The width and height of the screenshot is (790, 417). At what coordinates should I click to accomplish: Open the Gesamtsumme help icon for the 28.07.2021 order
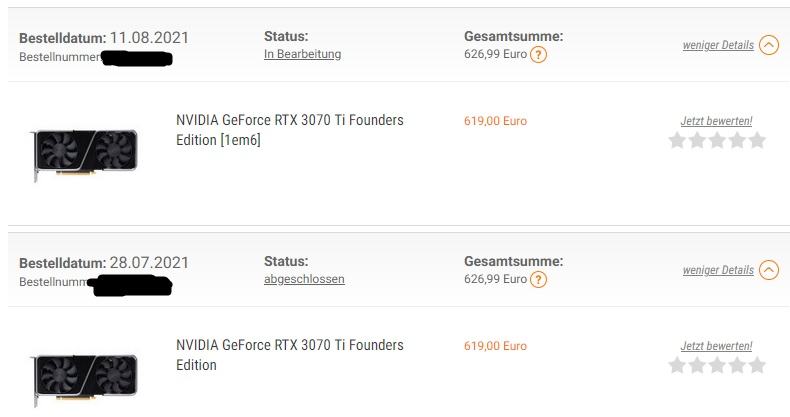(538, 279)
